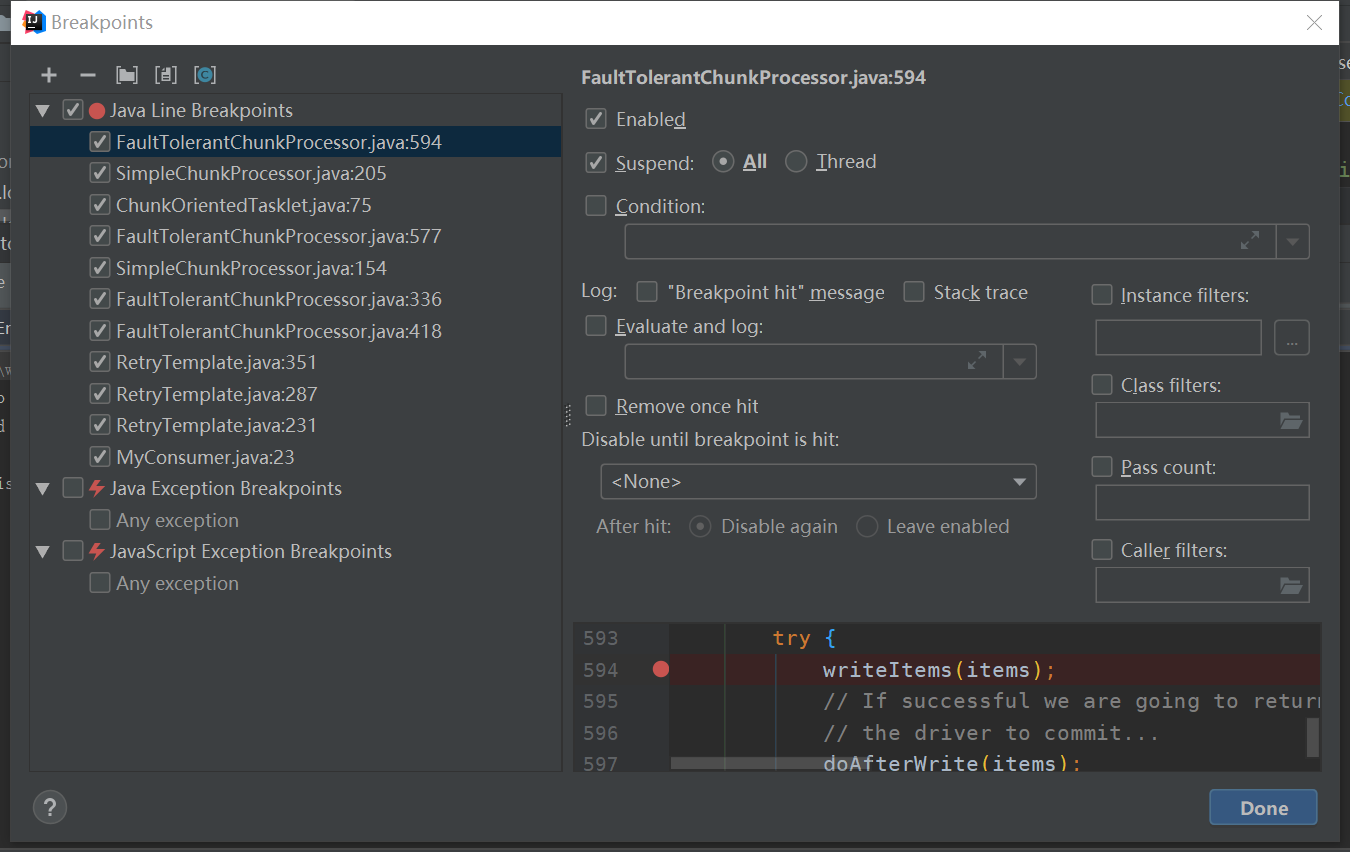Screen dimensions: 1350x852
Task: Click the Add breakpoint plus icon
Action: [x=49, y=75]
